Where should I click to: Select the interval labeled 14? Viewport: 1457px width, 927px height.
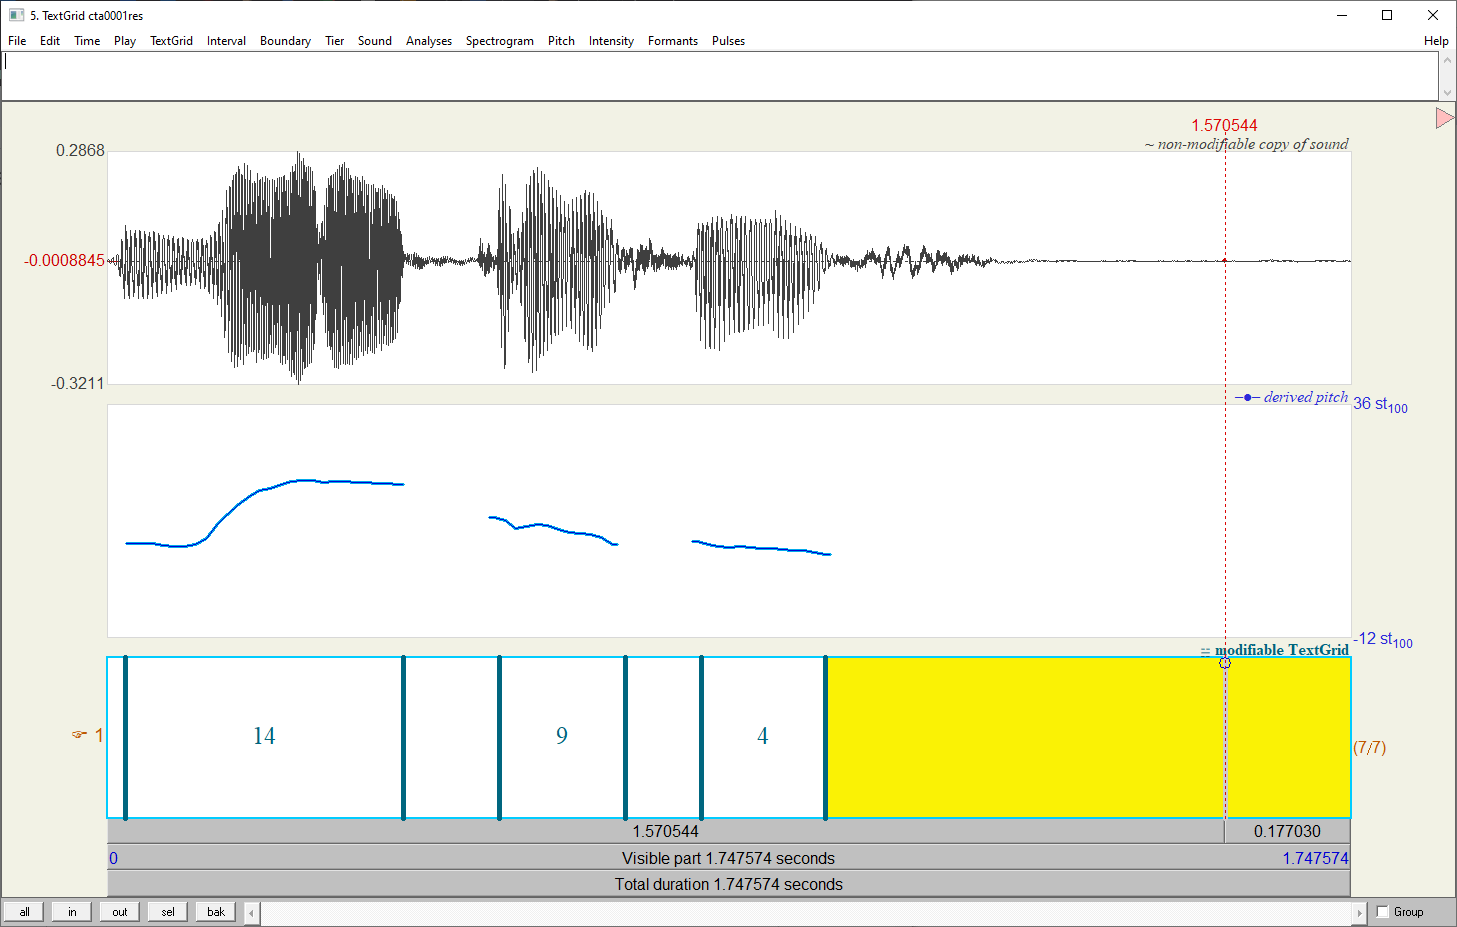click(264, 737)
